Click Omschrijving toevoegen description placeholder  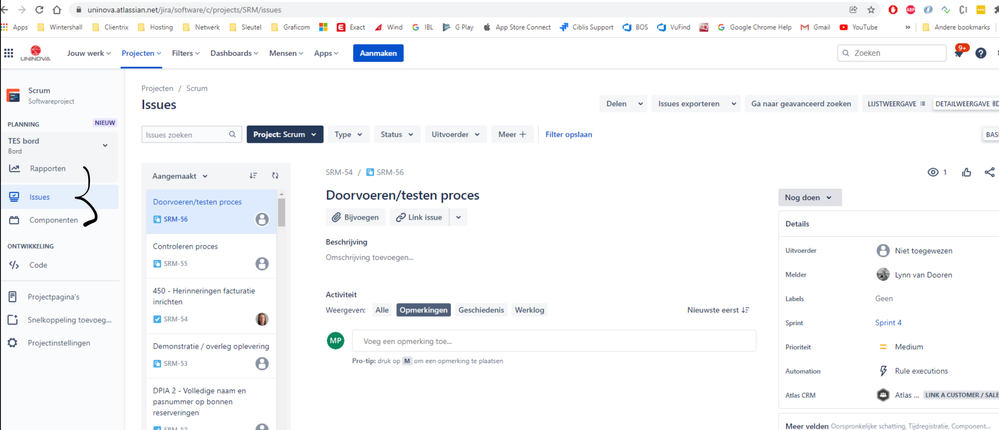click(x=370, y=257)
